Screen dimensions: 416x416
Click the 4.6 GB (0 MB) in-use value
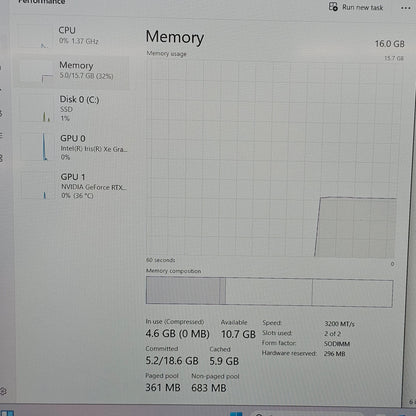click(x=177, y=334)
